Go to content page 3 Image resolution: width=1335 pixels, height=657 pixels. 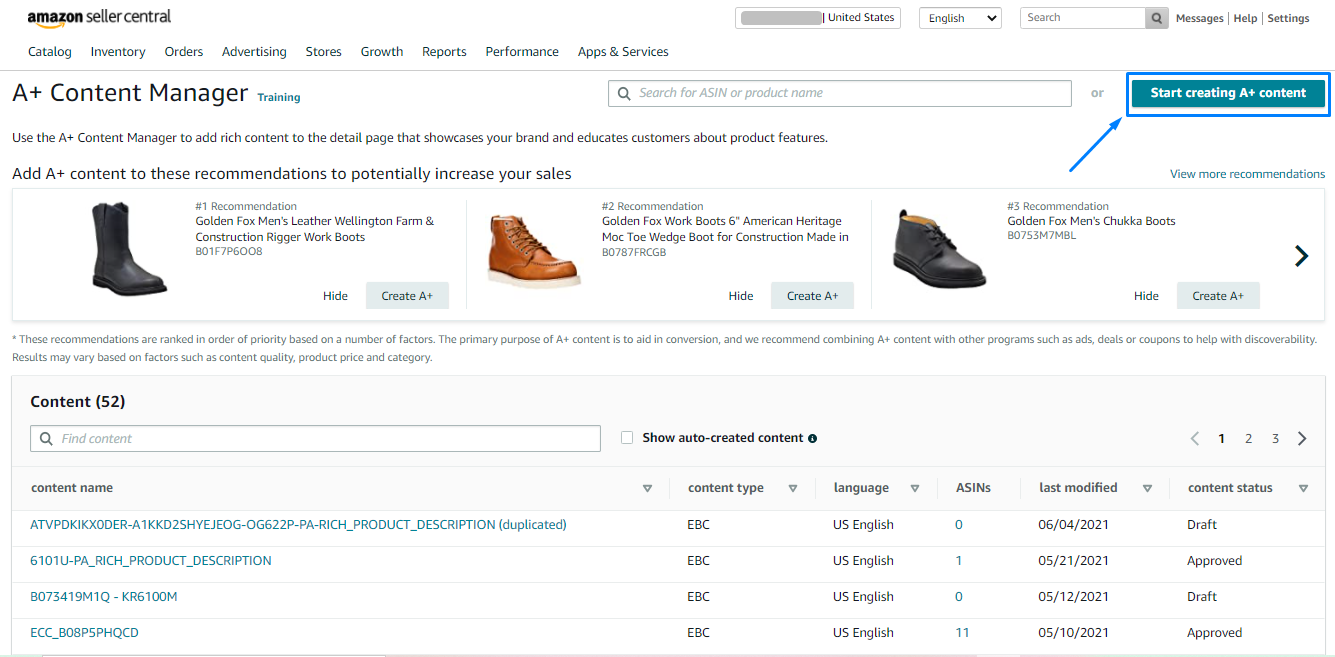1275,439
